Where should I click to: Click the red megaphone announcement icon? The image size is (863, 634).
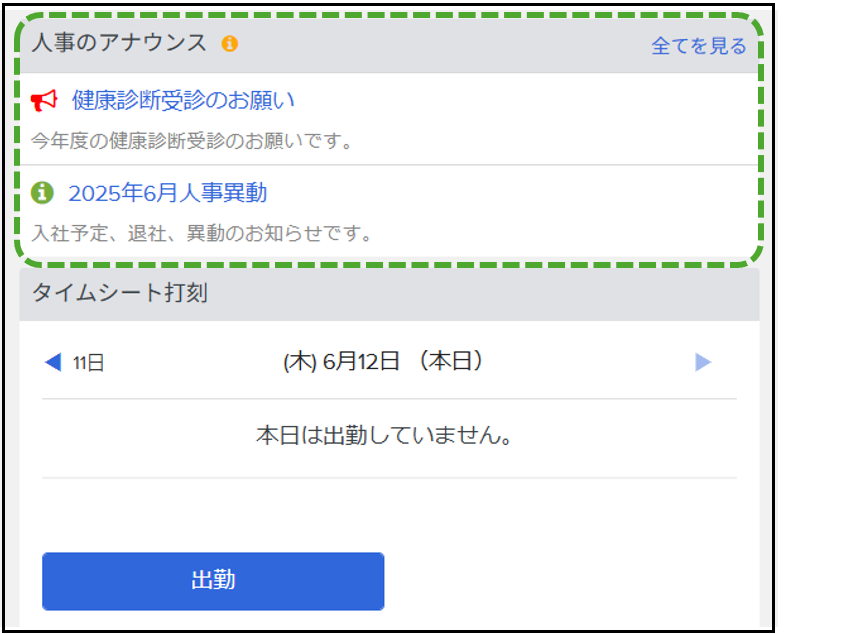44,100
